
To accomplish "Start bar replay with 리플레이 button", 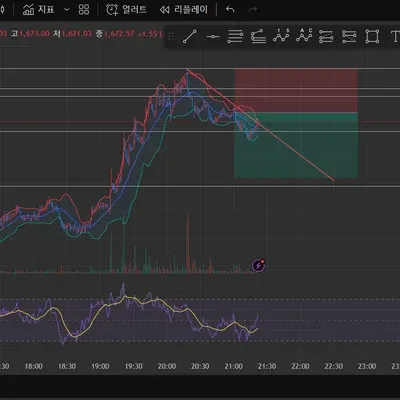I will point(184,9).
